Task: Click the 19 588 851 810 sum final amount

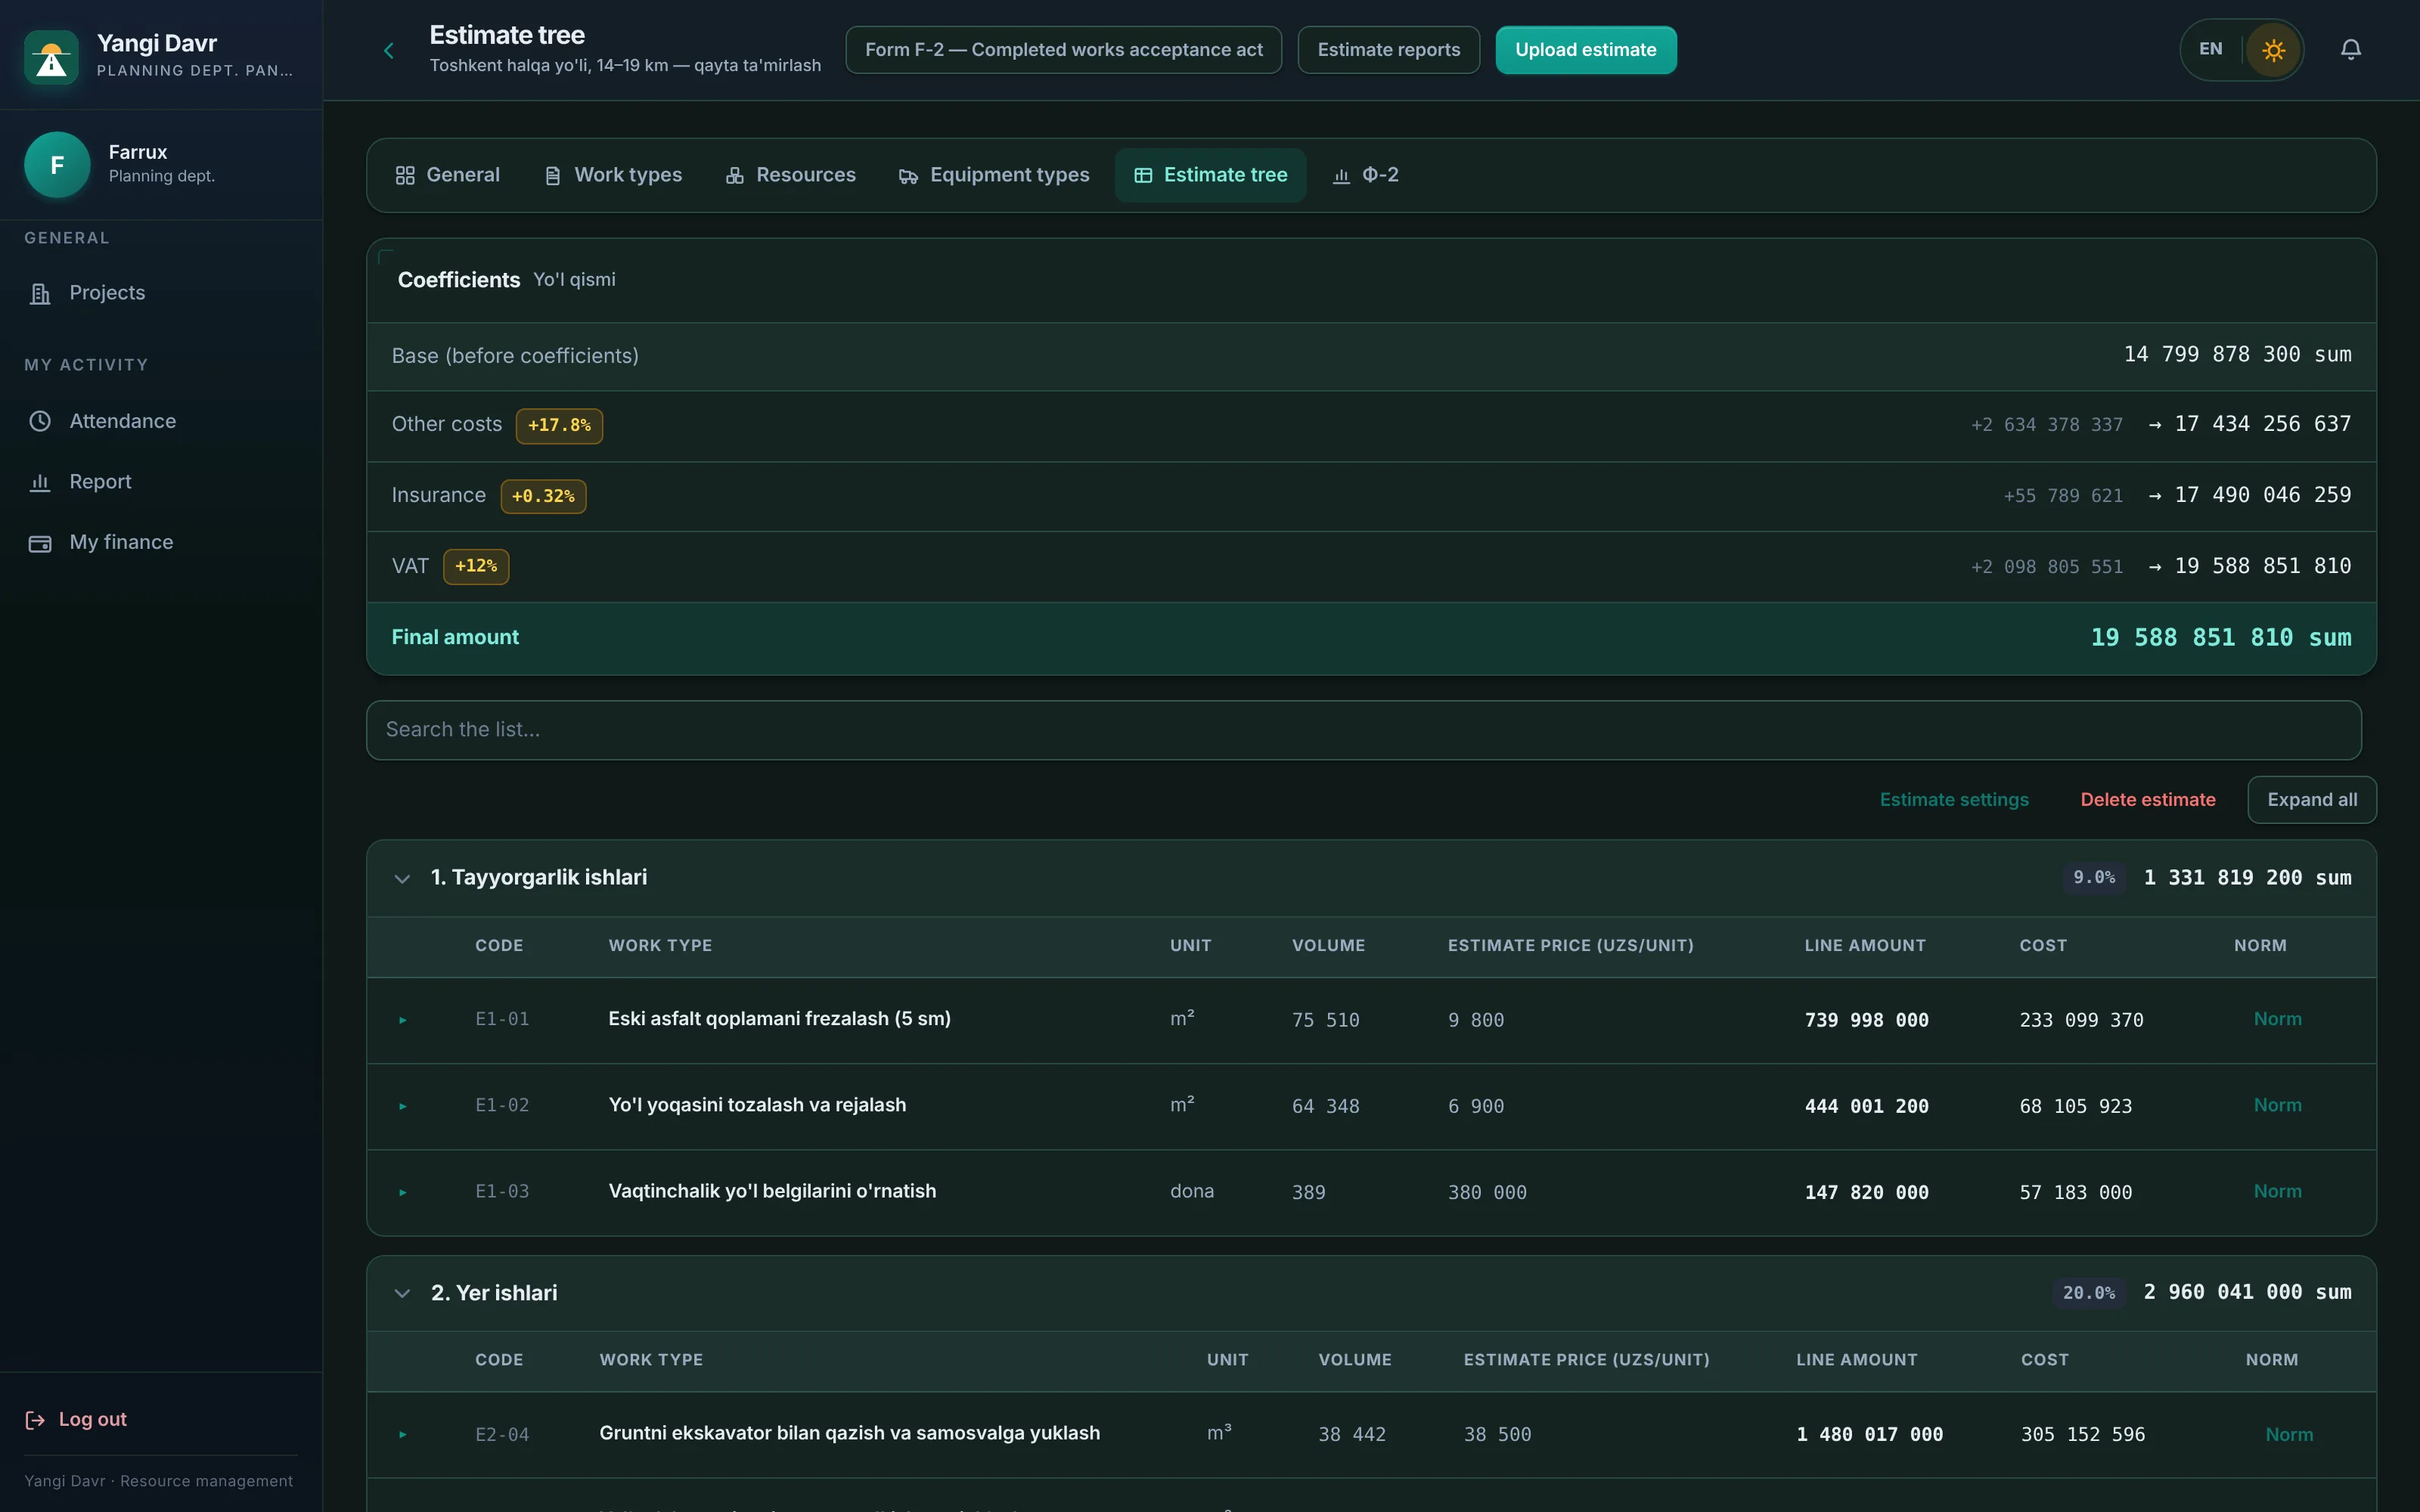Action: pyautogui.click(x=2220, y=637)
